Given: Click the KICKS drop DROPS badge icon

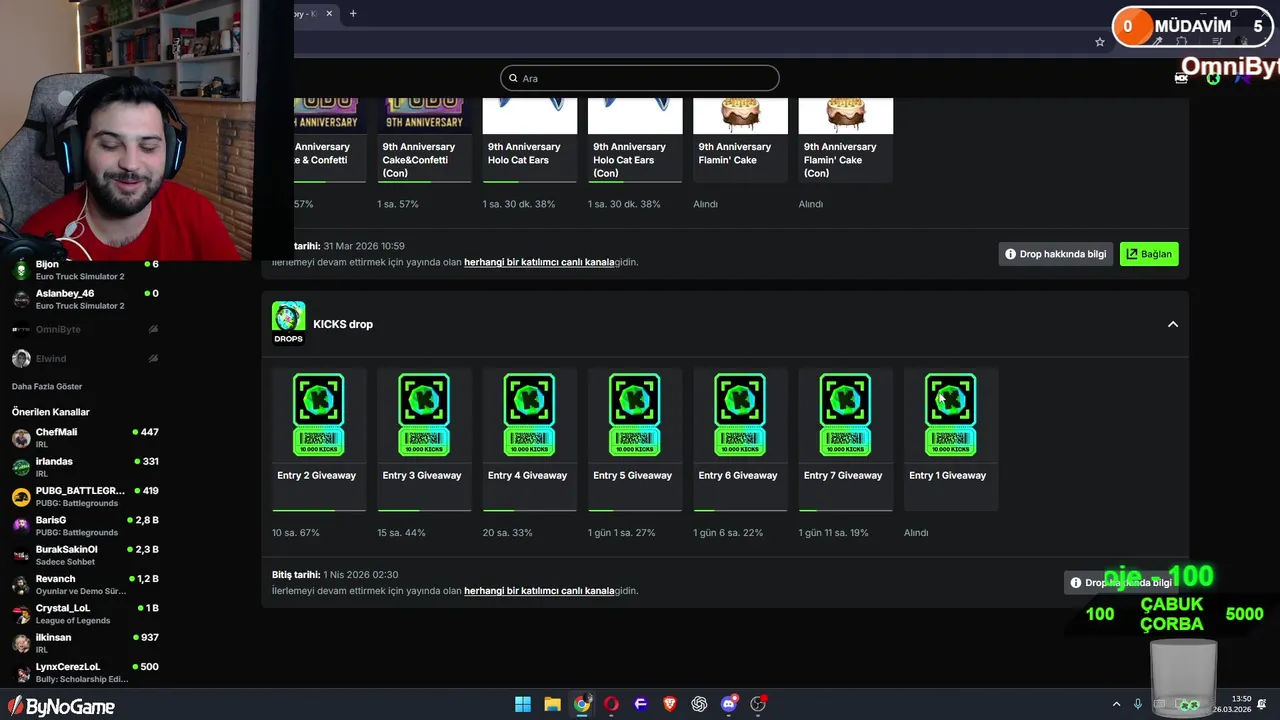Looking at the screenshot, I should pyautogui.click(x=288, y=323).
